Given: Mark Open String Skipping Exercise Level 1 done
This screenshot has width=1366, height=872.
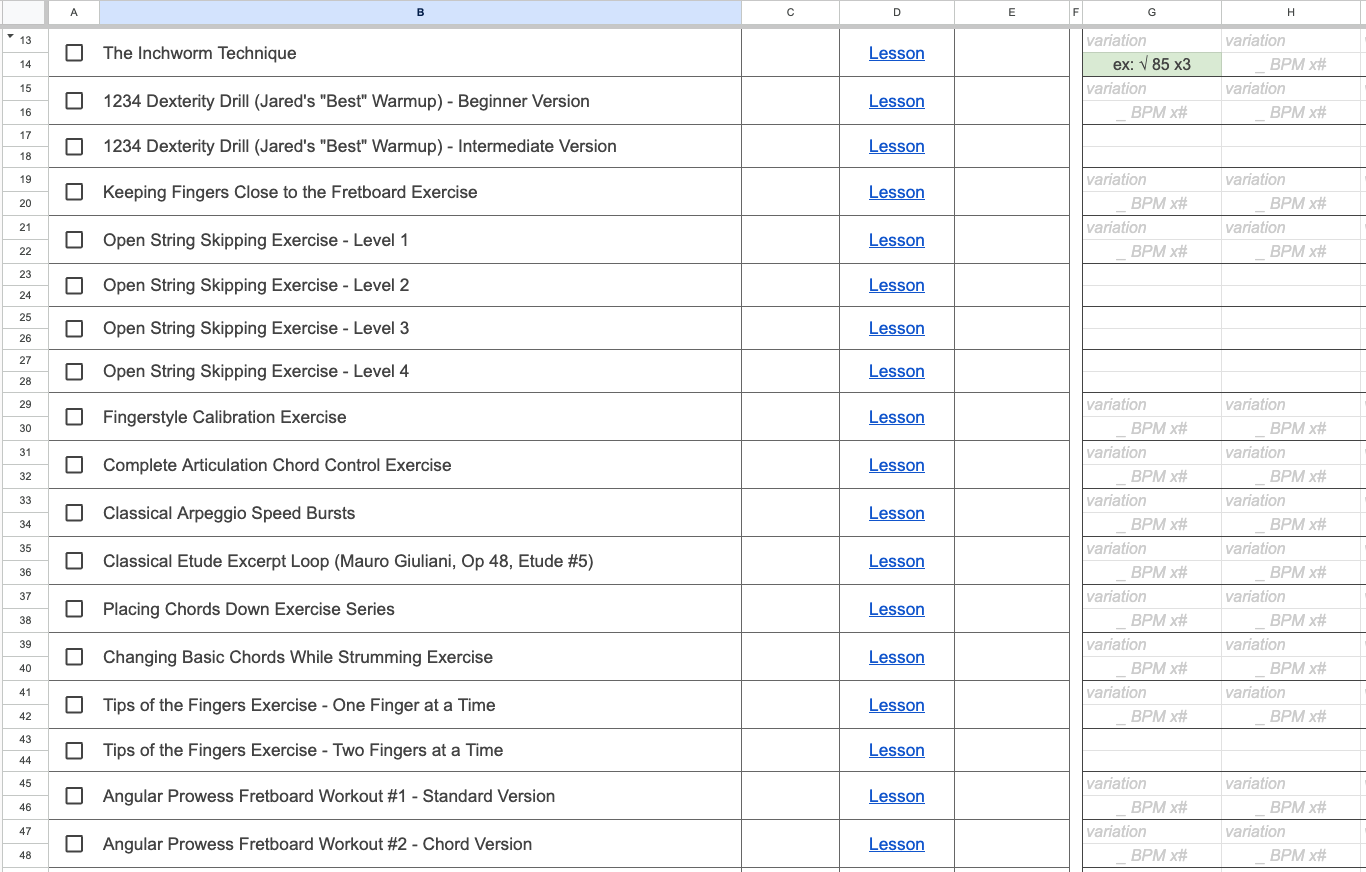Looking at the screenshot, I should pos(74,240).
